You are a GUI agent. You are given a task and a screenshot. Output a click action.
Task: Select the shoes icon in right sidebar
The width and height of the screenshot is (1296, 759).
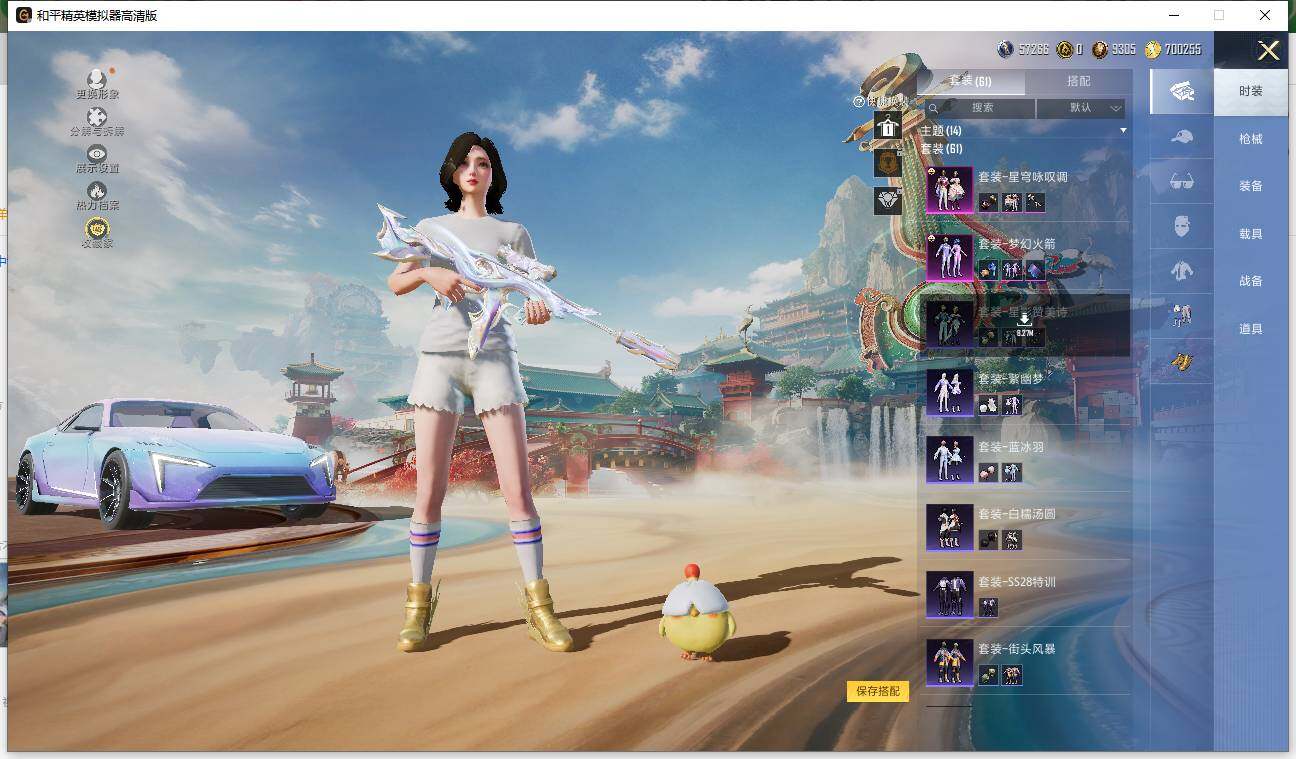1180,316
